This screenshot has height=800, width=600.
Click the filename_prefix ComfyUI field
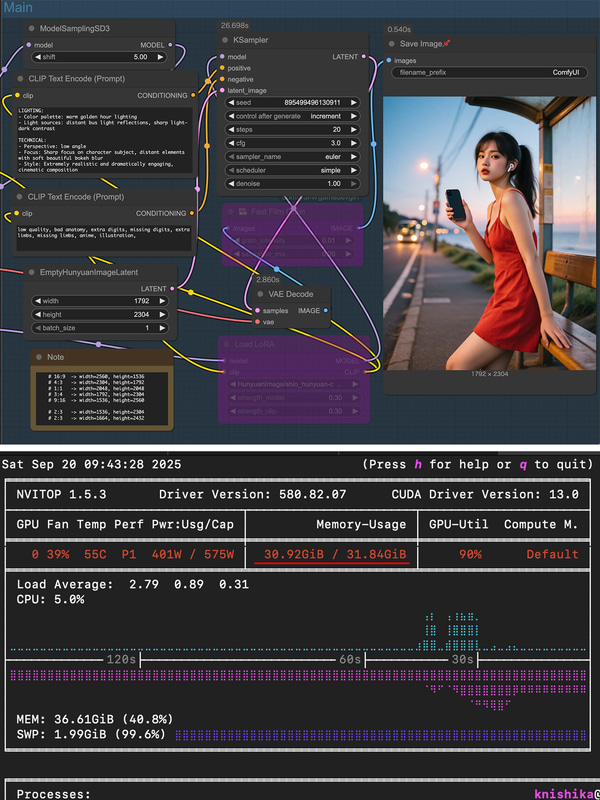(489, 72)
